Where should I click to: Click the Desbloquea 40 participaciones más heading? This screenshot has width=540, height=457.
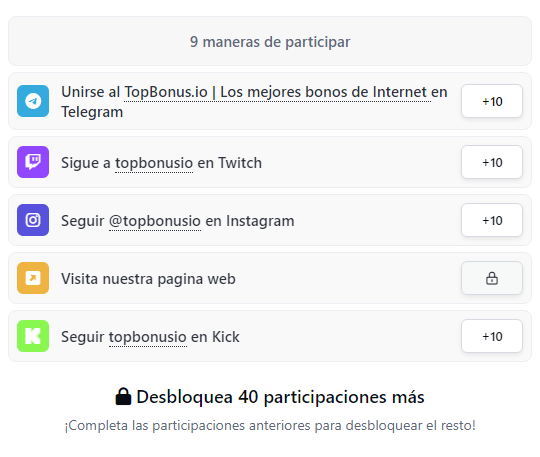pyautogui.click(x=280, y=397)
